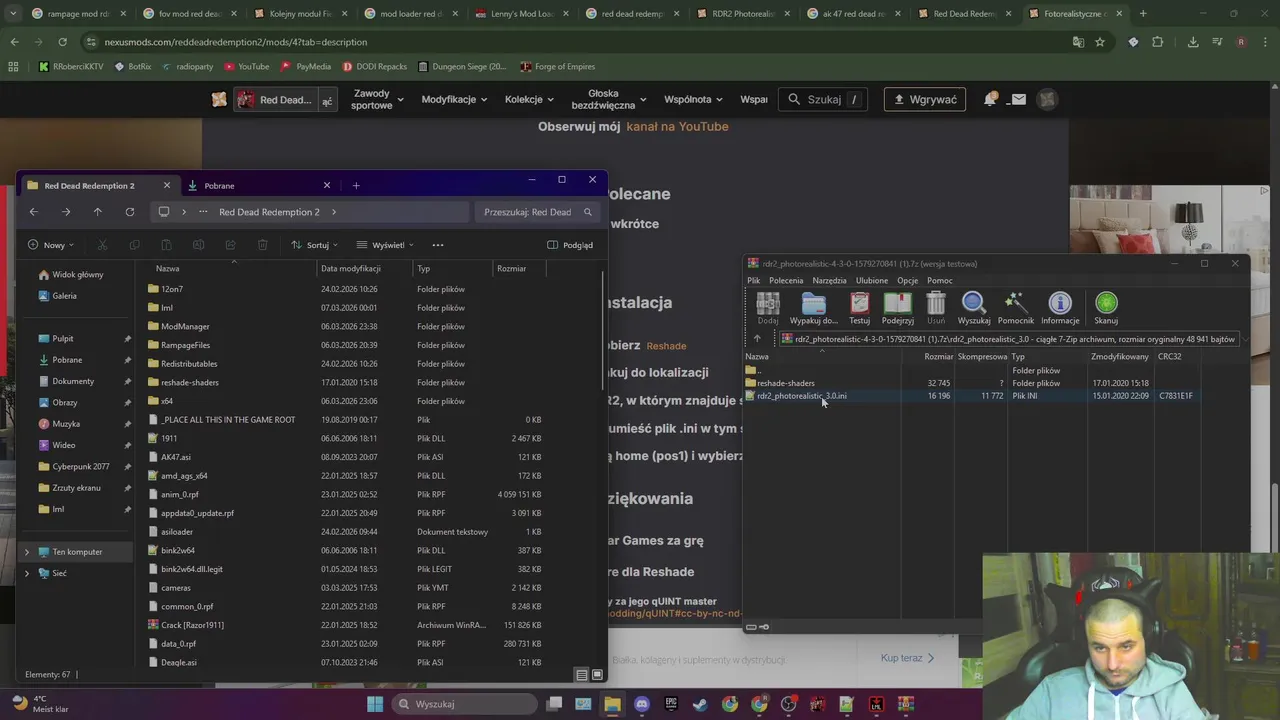Toggle the Podgląd preview pane
1280x720 pixels.
point(570,245)
